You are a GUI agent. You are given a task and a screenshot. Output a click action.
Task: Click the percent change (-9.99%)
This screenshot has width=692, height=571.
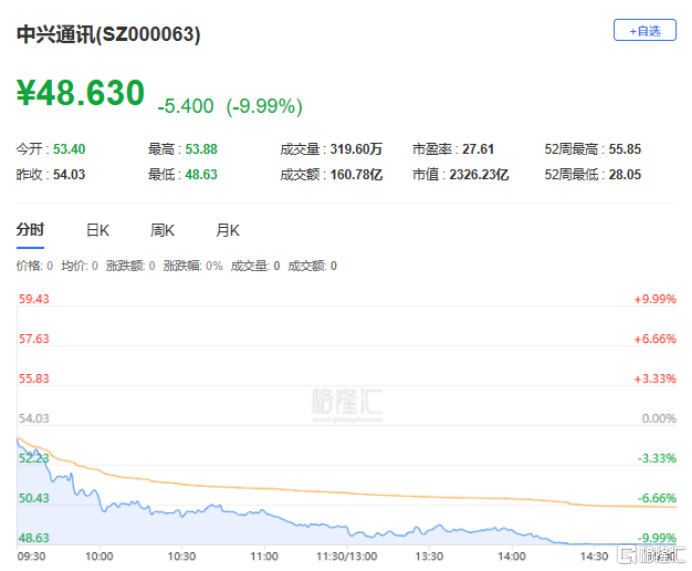(264, 106)
